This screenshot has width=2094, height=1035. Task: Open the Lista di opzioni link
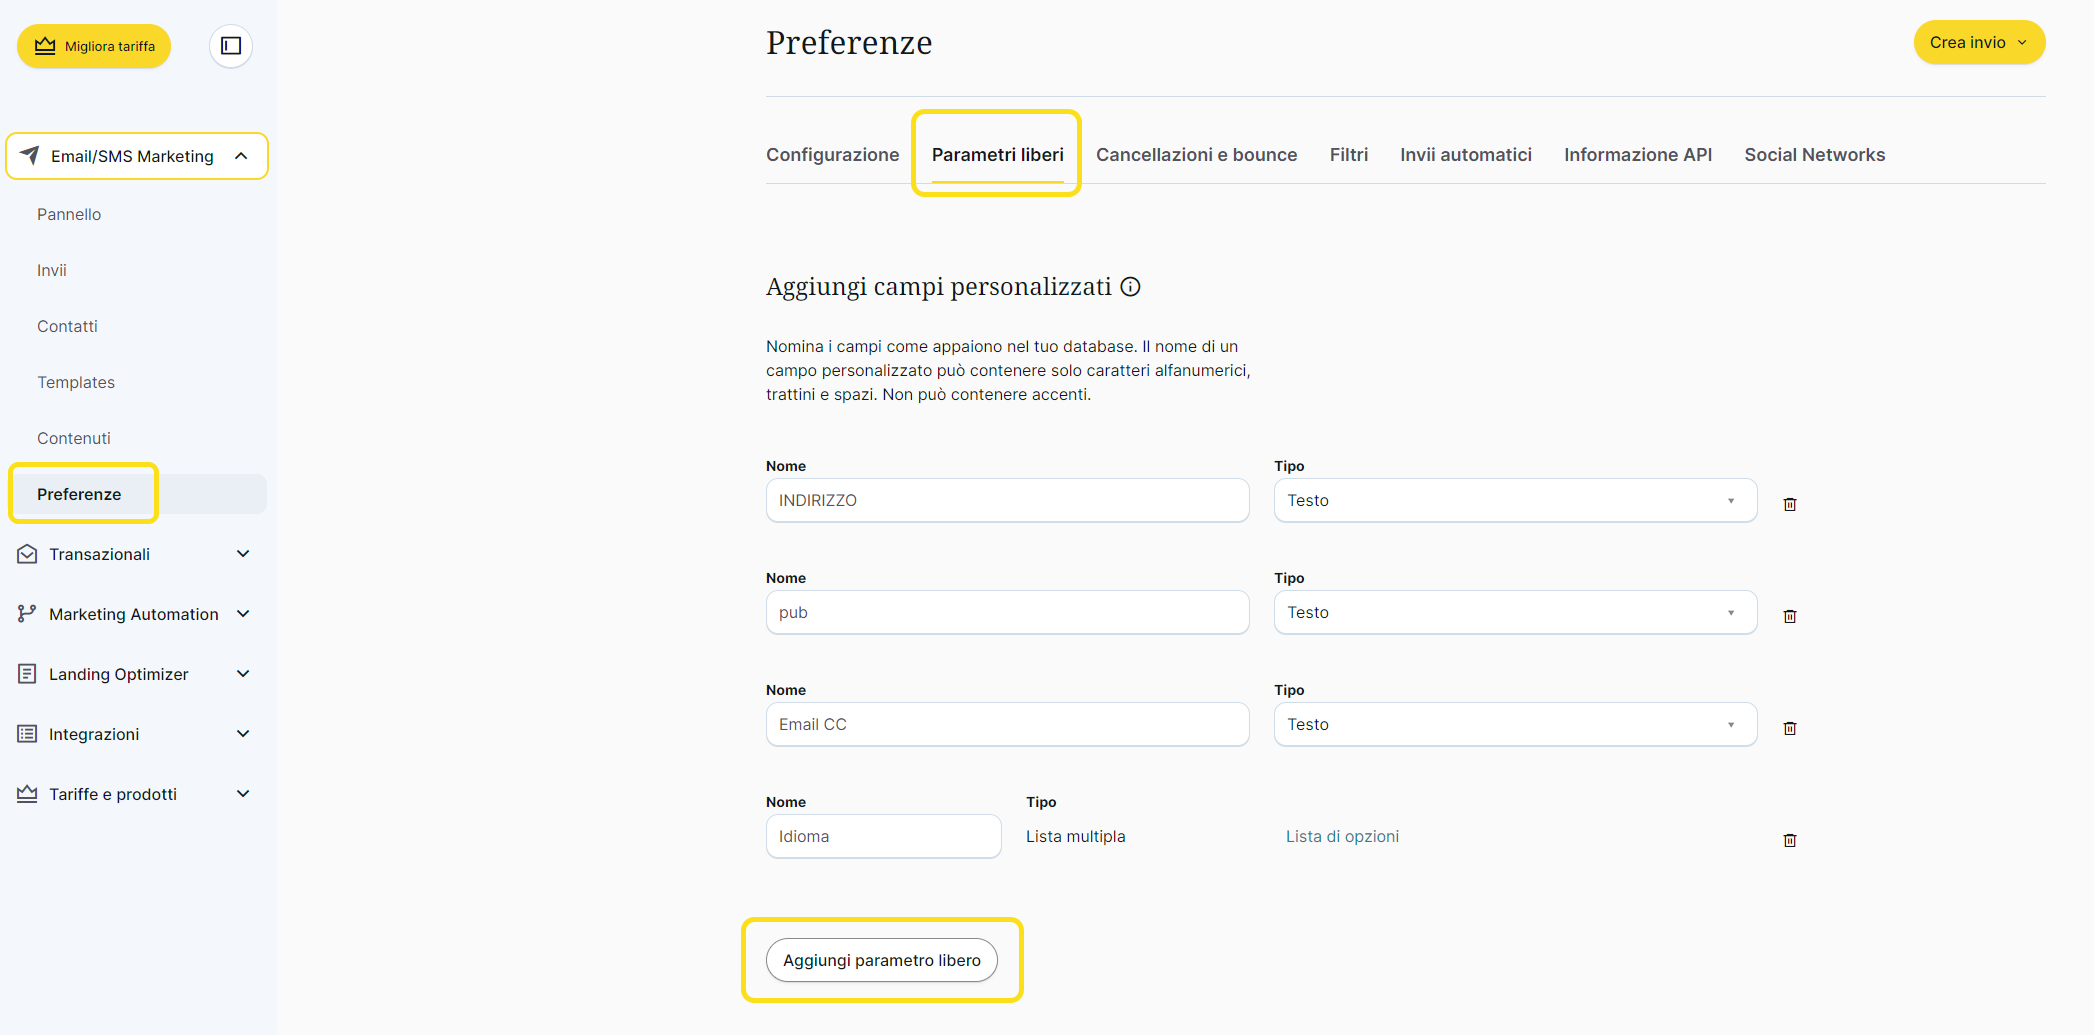1342,836
